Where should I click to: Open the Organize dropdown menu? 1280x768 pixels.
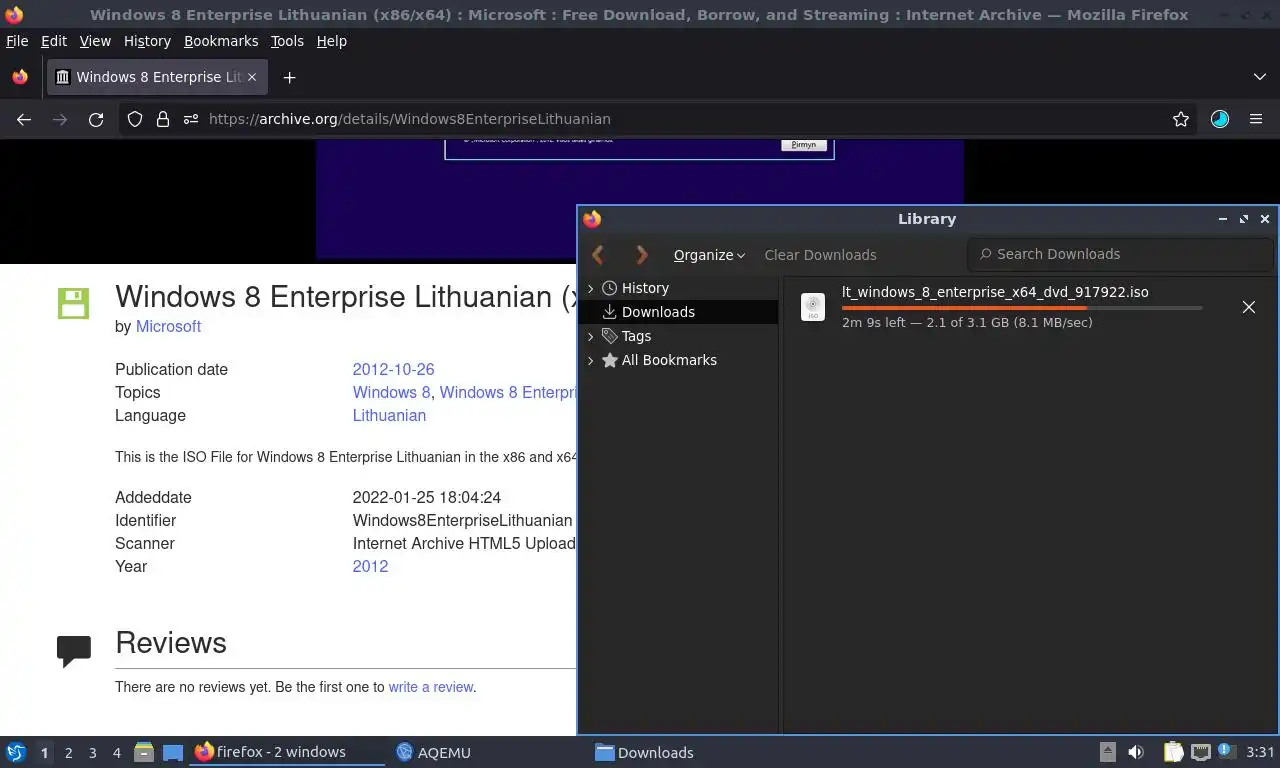tap(709, 255)
